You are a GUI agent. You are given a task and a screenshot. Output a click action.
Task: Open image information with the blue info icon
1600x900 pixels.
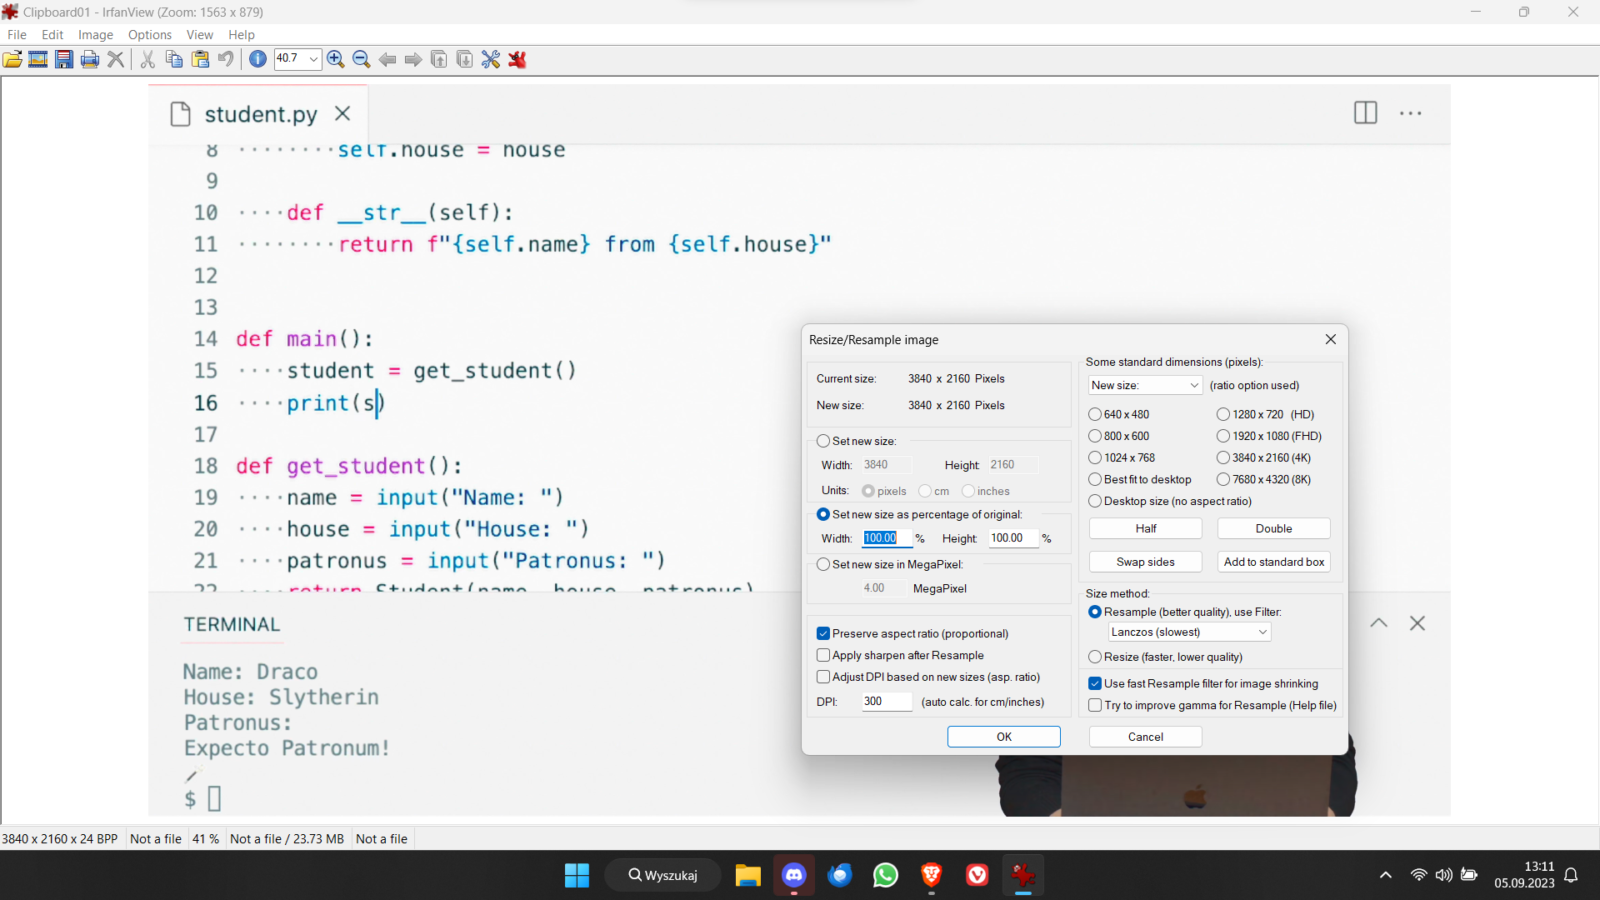[258, 60]
